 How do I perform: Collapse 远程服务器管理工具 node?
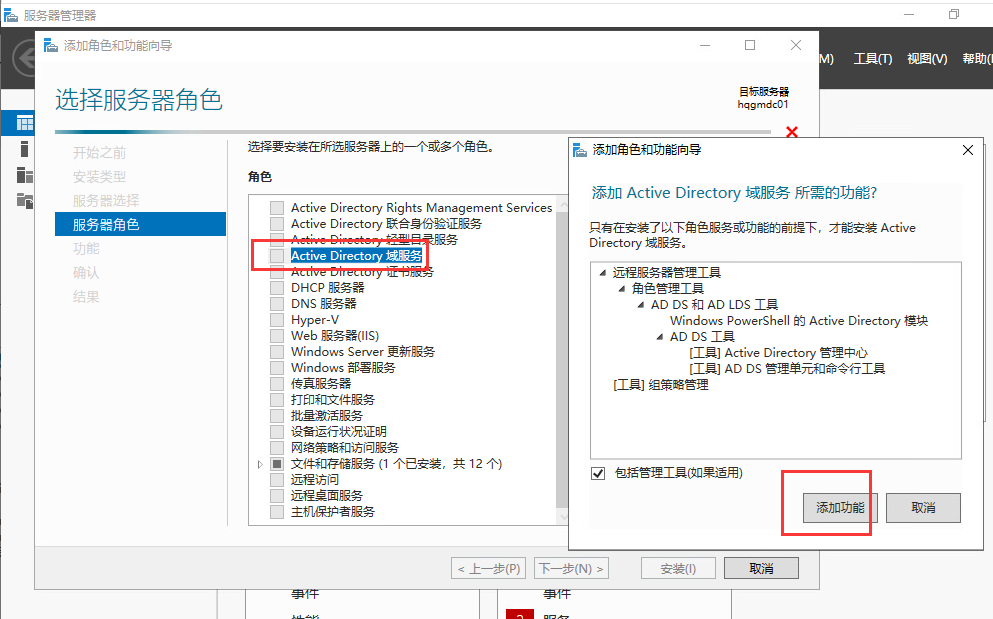pos(602,273)
